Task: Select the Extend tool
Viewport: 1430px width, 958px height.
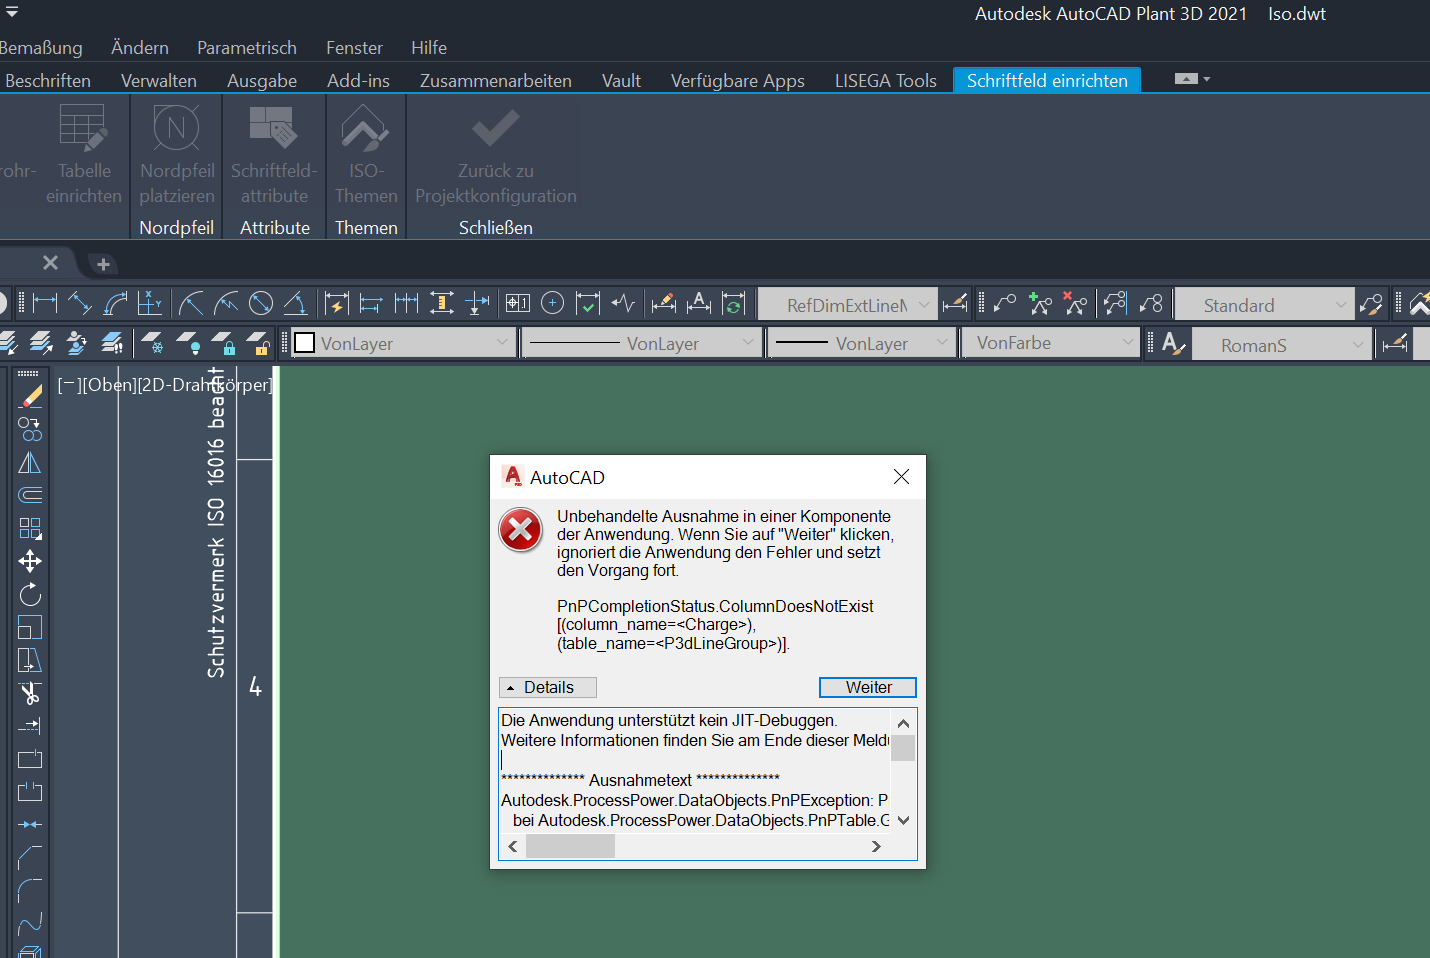Action: 30,726
